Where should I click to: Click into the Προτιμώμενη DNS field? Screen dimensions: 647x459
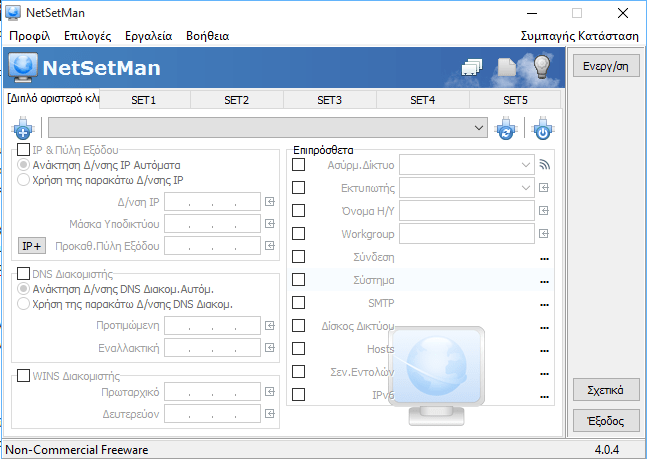point(212,326)
